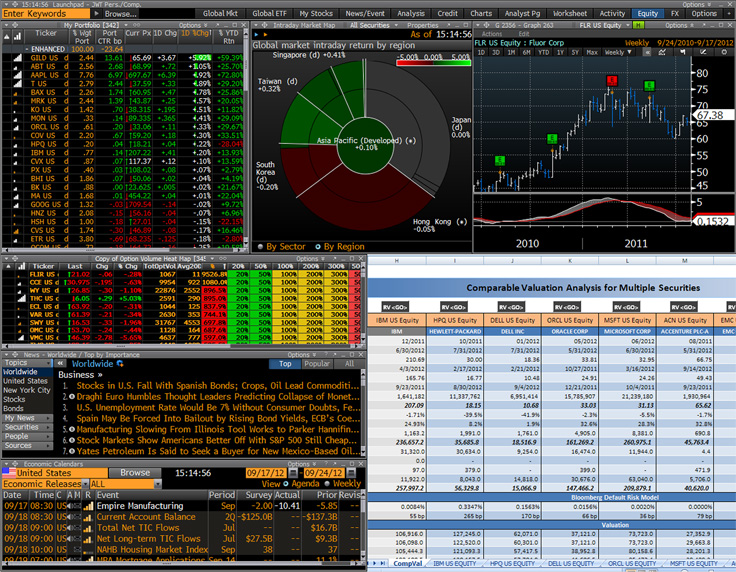Open Global Mkt launchpad tab
The height and width of the screenshot is (572, 736).
[220, 14]
